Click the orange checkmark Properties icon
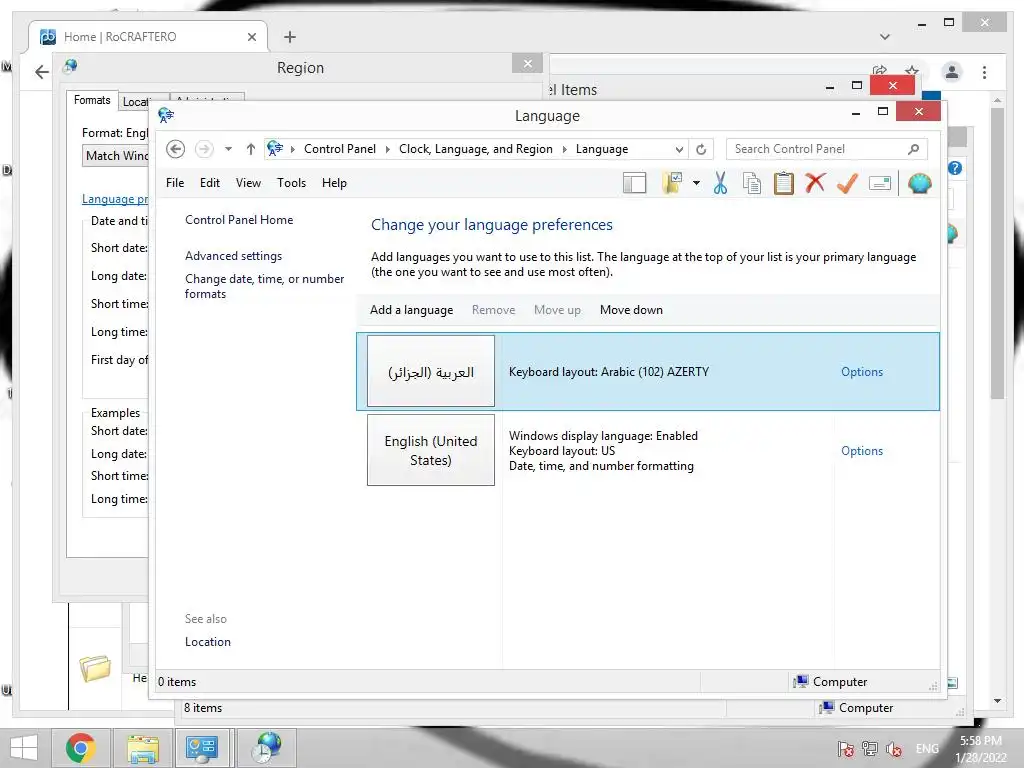The width and height of the screenshot is (1024, 768). point(847,183)
